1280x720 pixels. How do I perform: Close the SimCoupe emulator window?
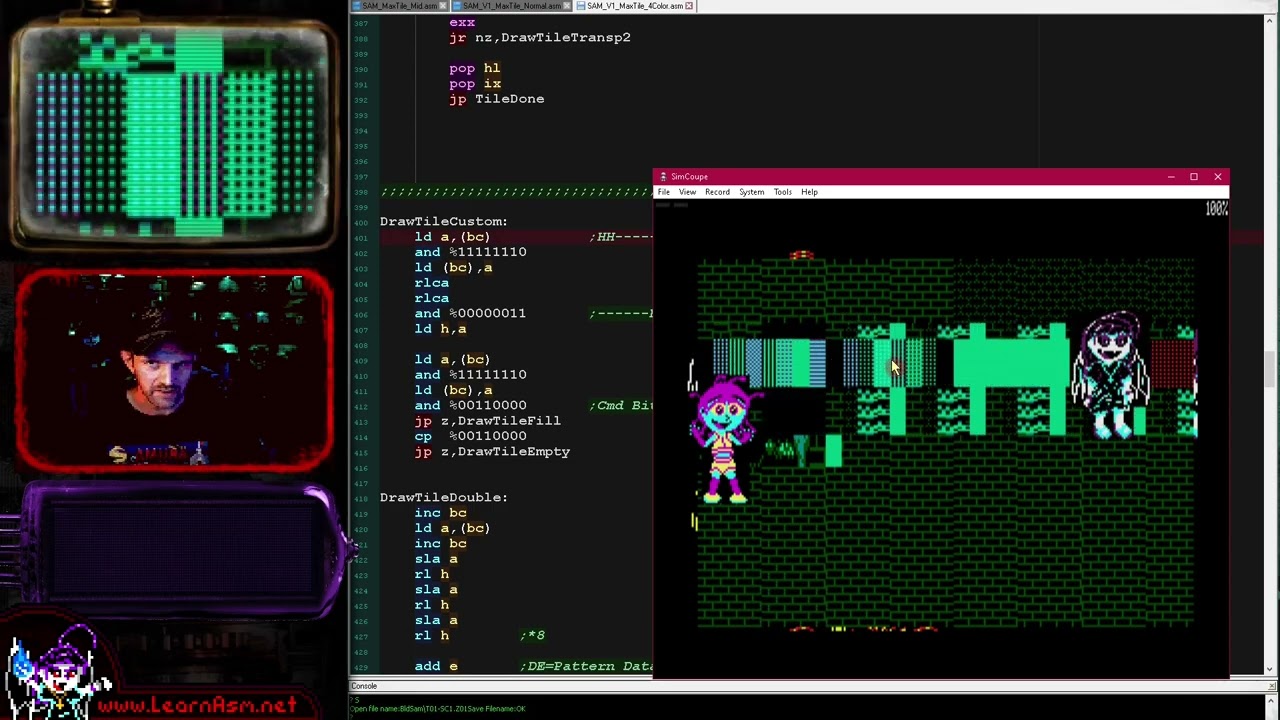(1217, 177)
